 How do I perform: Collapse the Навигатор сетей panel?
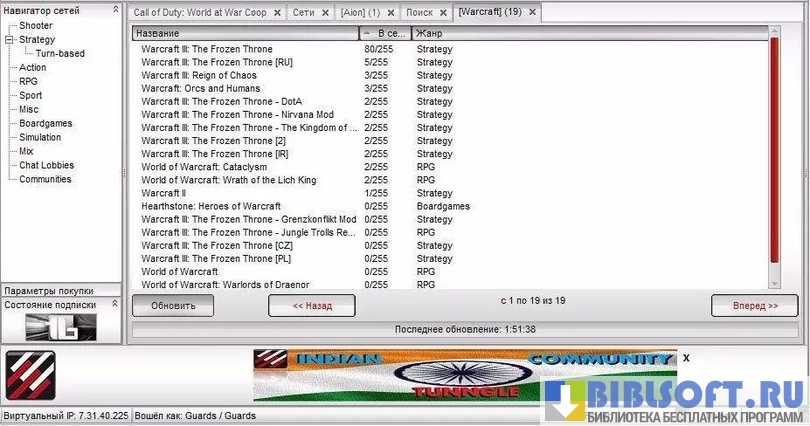115,9
